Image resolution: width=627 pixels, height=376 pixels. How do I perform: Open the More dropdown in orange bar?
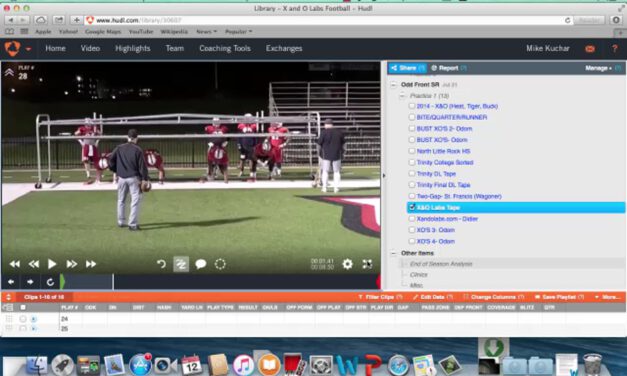click(x=608, y=297)
